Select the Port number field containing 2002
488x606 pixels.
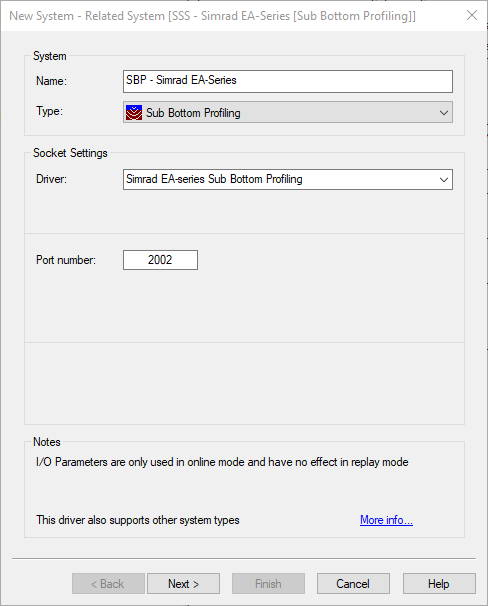pos(160,260)
